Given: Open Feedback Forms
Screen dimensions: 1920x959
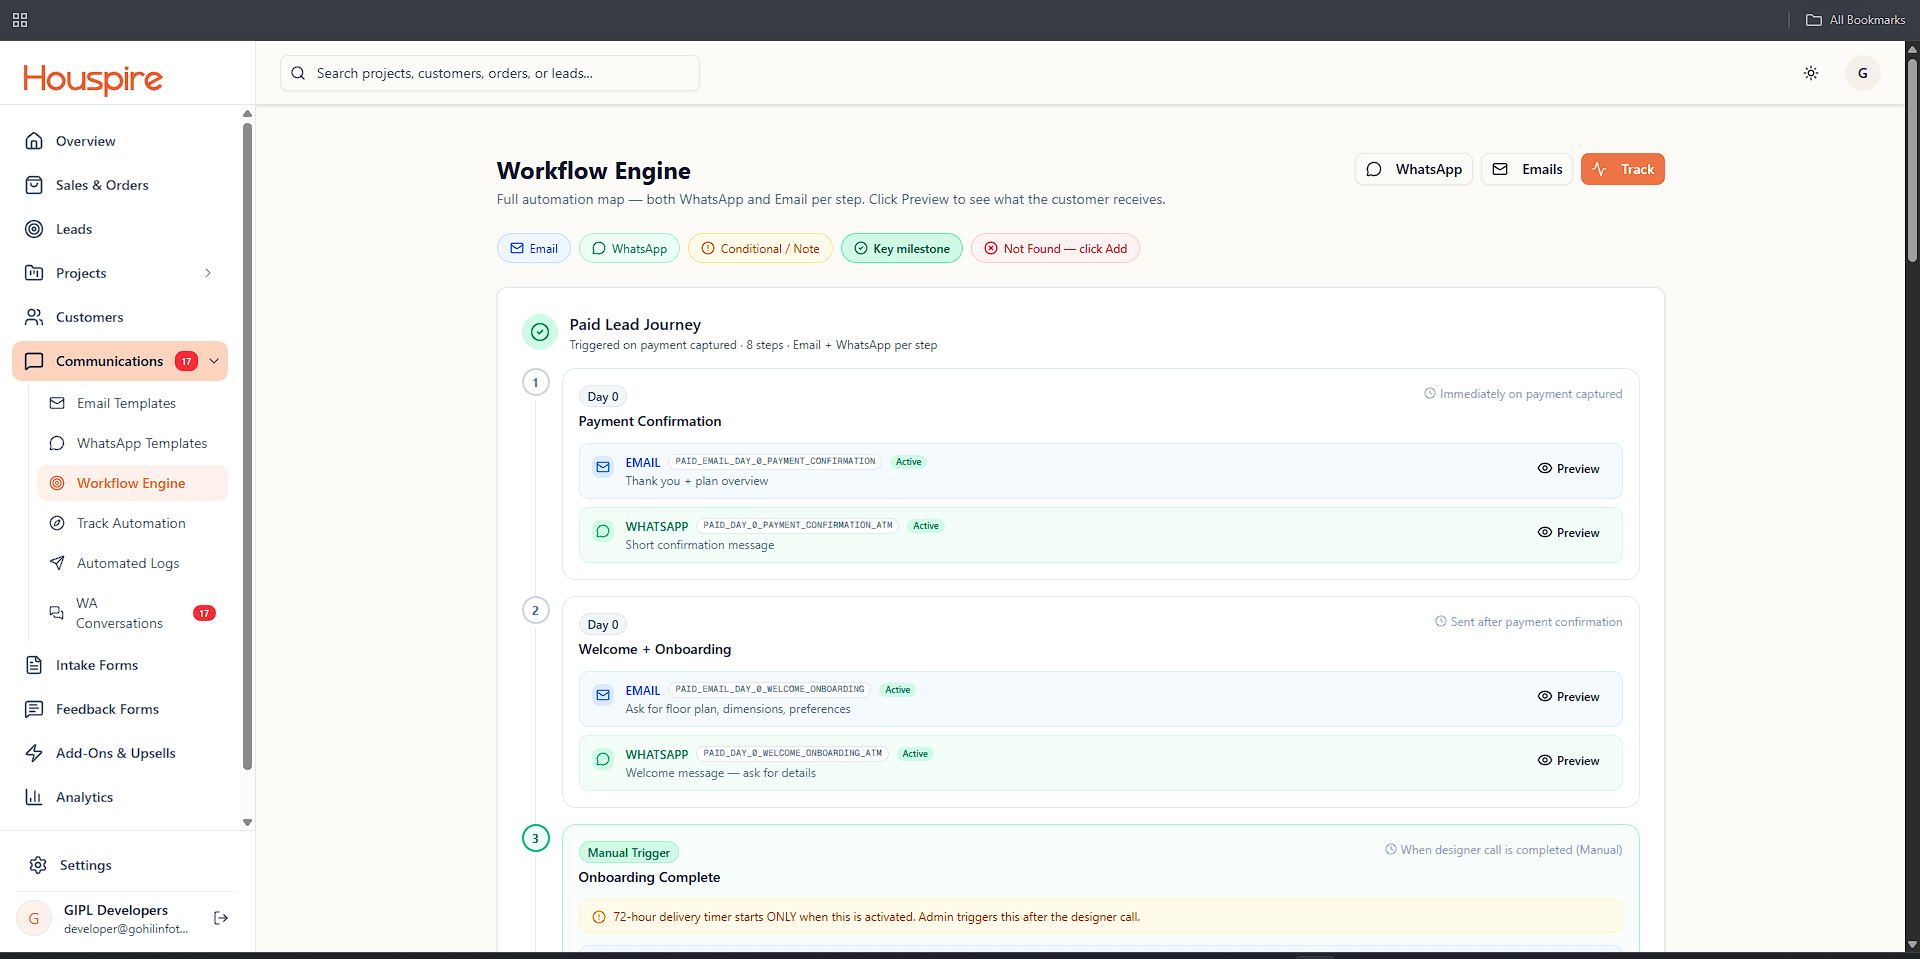Looking at the screenshot, I should [x=120, y=709].
